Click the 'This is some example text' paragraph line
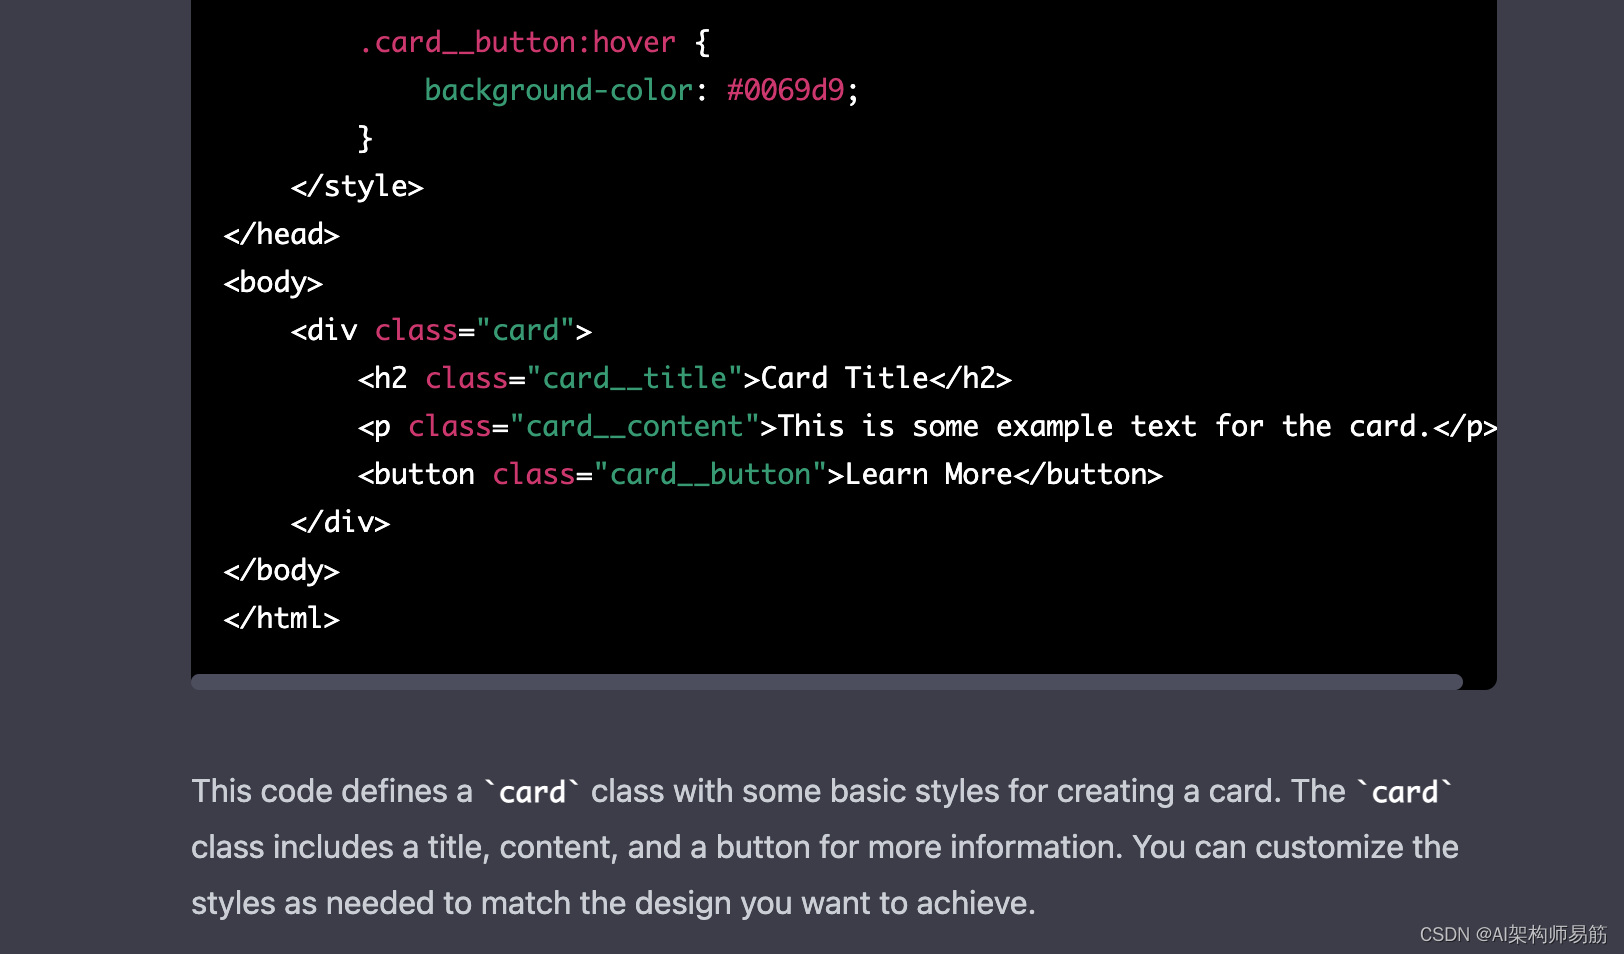The width and height of the screenshot is (1624, 954). [x=928, y=426]
